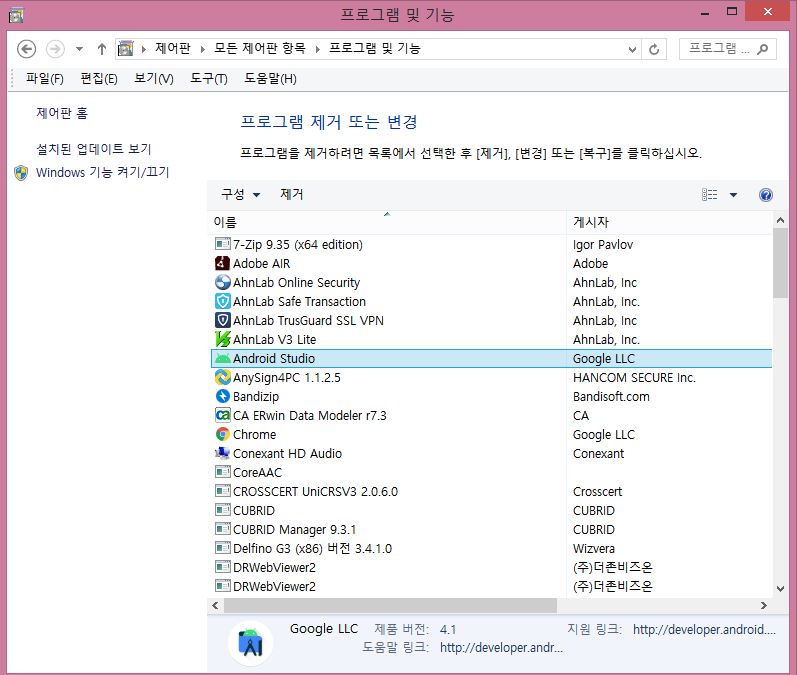Viewport: 797px width, 675px height.
Task: Click the 도움말 링크 URL text
Action: coord(501,648)
